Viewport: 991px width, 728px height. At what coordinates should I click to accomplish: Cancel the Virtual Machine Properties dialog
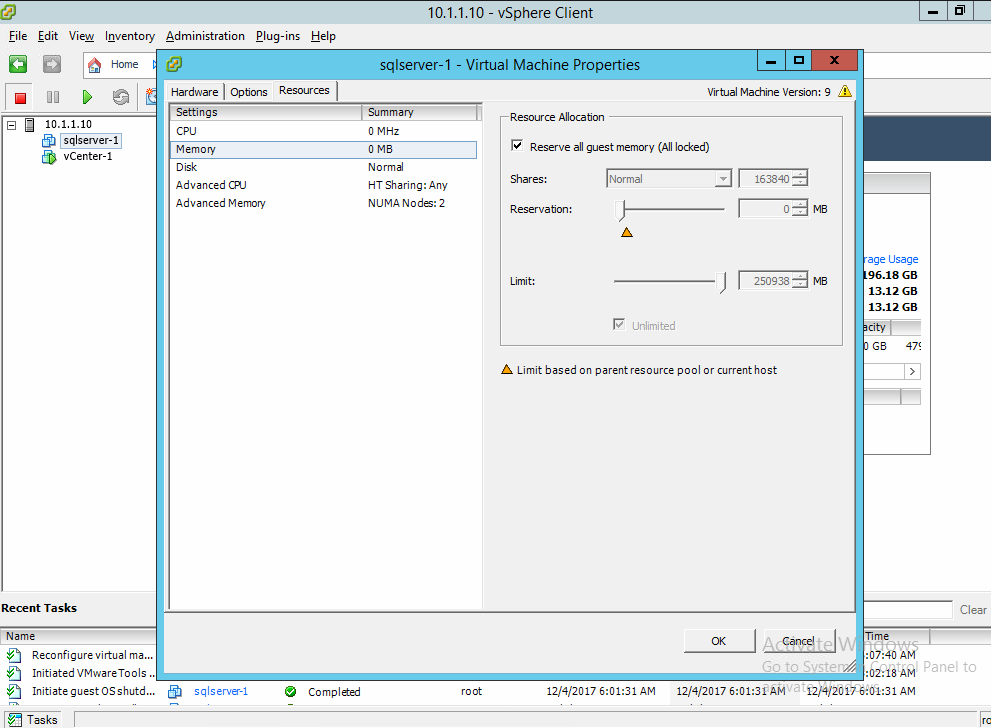(x=799, y=641)
